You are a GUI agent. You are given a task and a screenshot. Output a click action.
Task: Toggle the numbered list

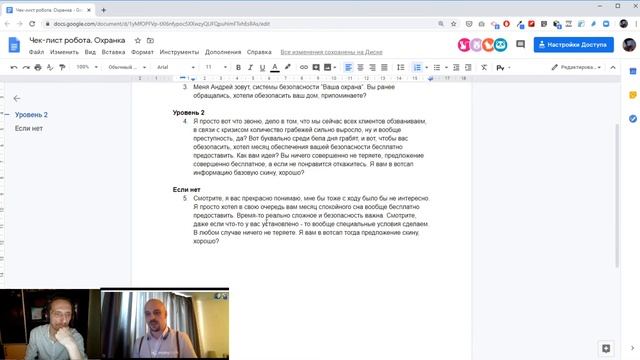tap(417, 67)
